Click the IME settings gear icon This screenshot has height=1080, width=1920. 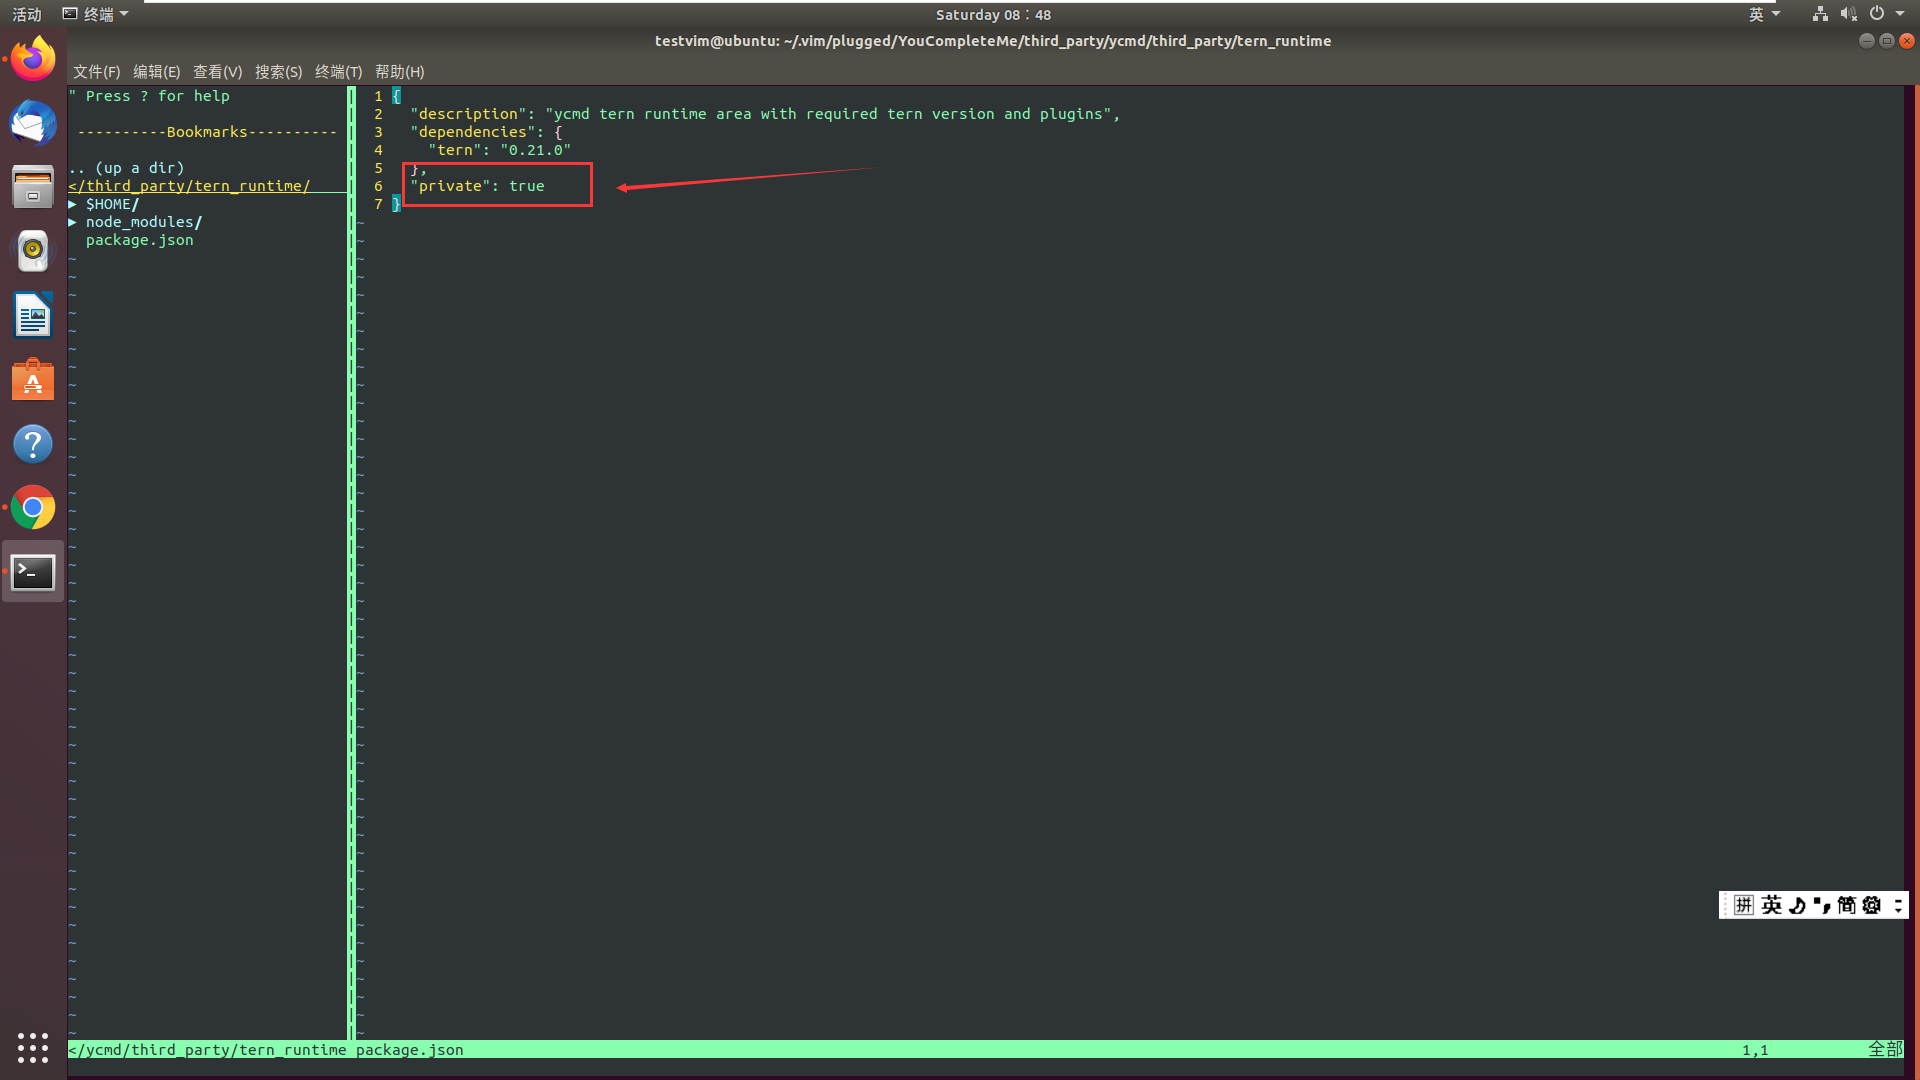(x=1872, y=905)
